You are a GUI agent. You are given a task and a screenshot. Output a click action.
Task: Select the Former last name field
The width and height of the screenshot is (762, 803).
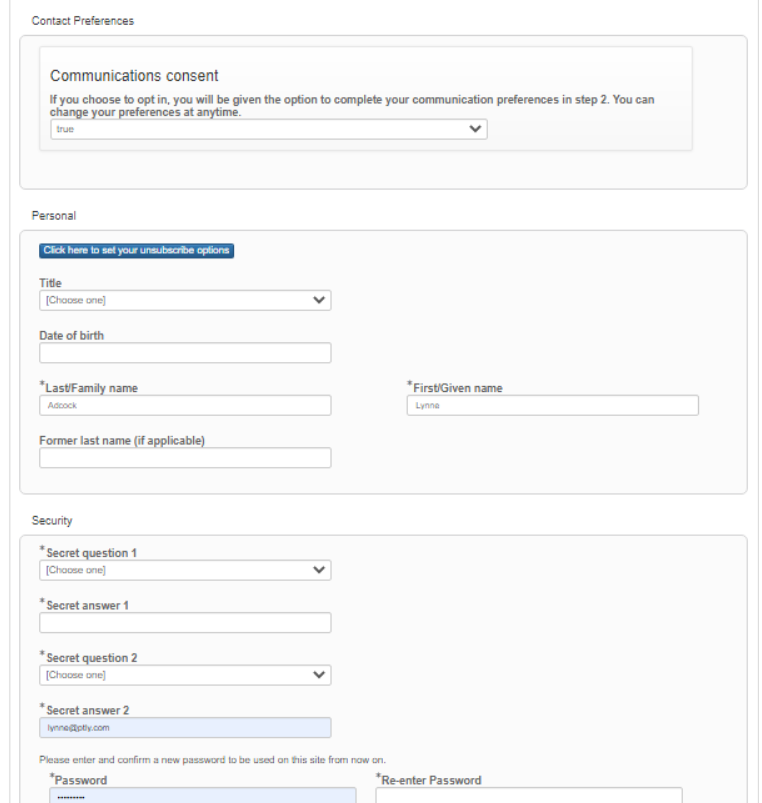(x=185, y=458)
